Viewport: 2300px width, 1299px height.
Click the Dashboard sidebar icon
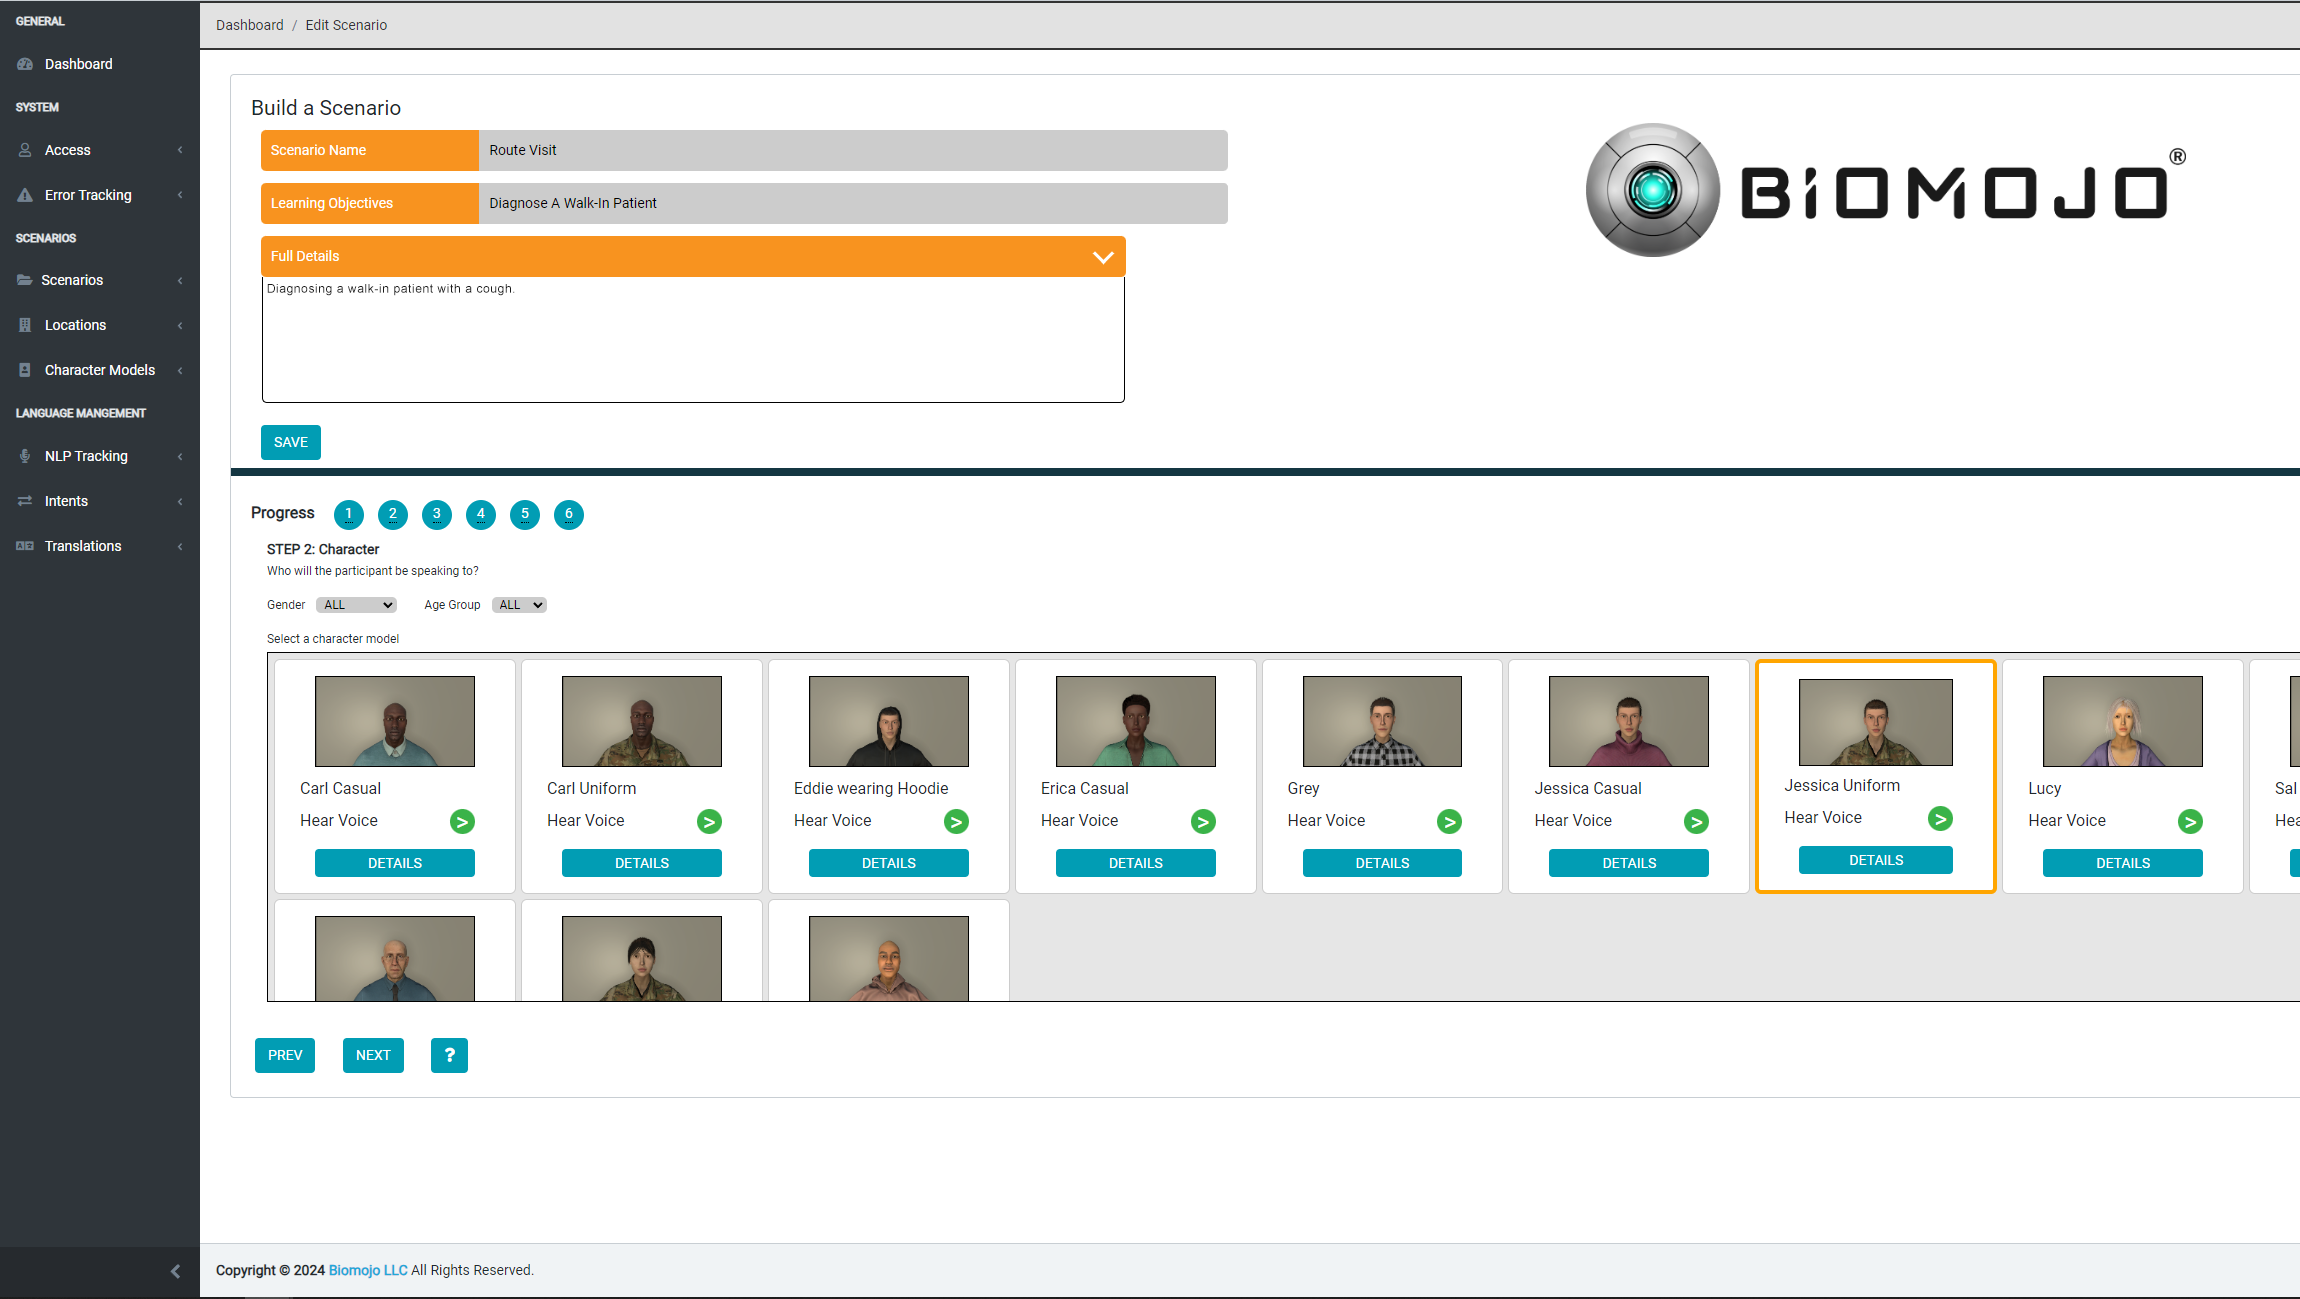tap(25, 64)
